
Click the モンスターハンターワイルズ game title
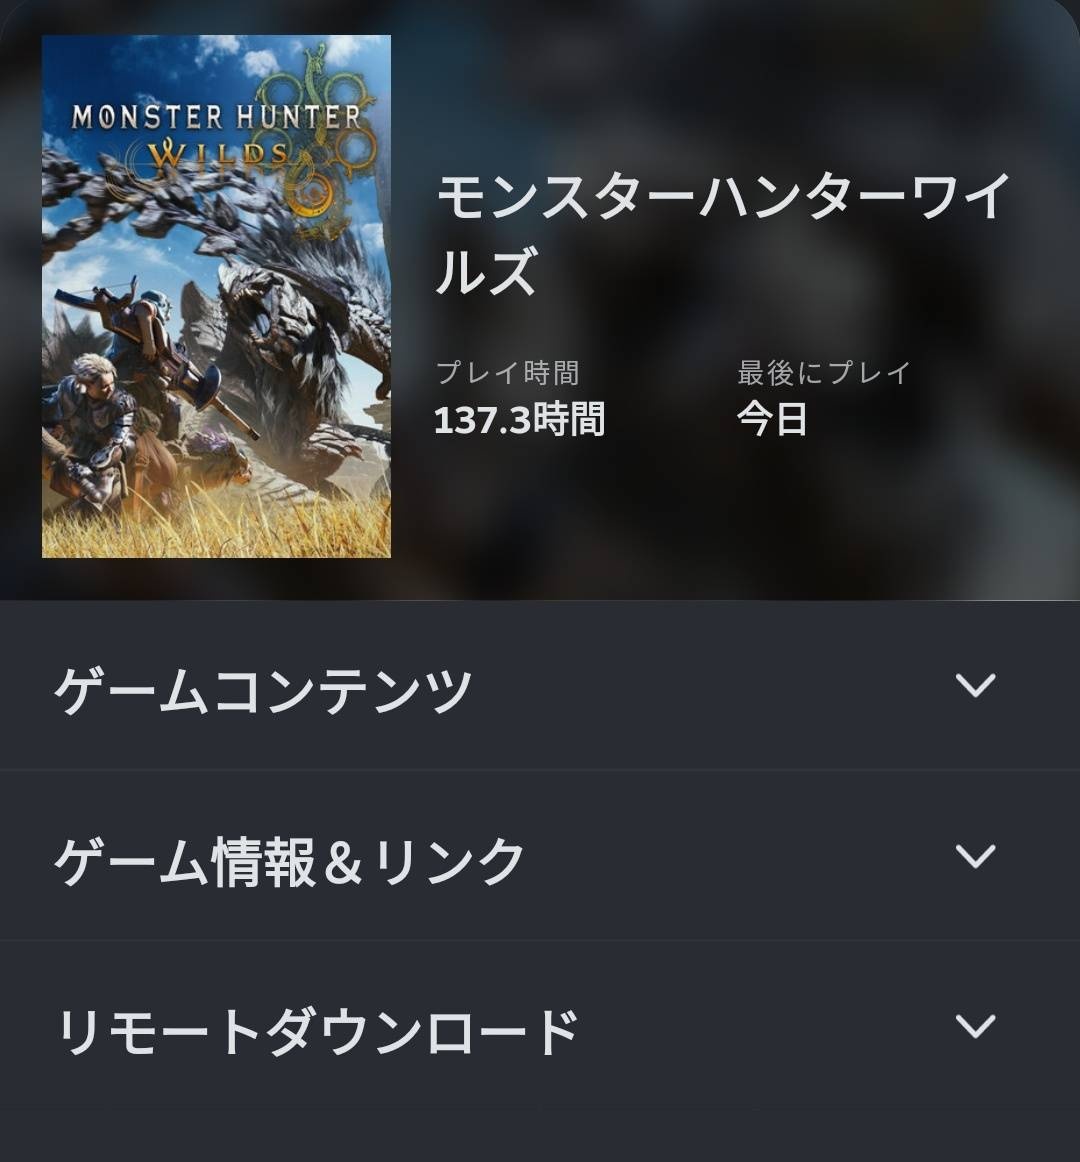point(723,233)
